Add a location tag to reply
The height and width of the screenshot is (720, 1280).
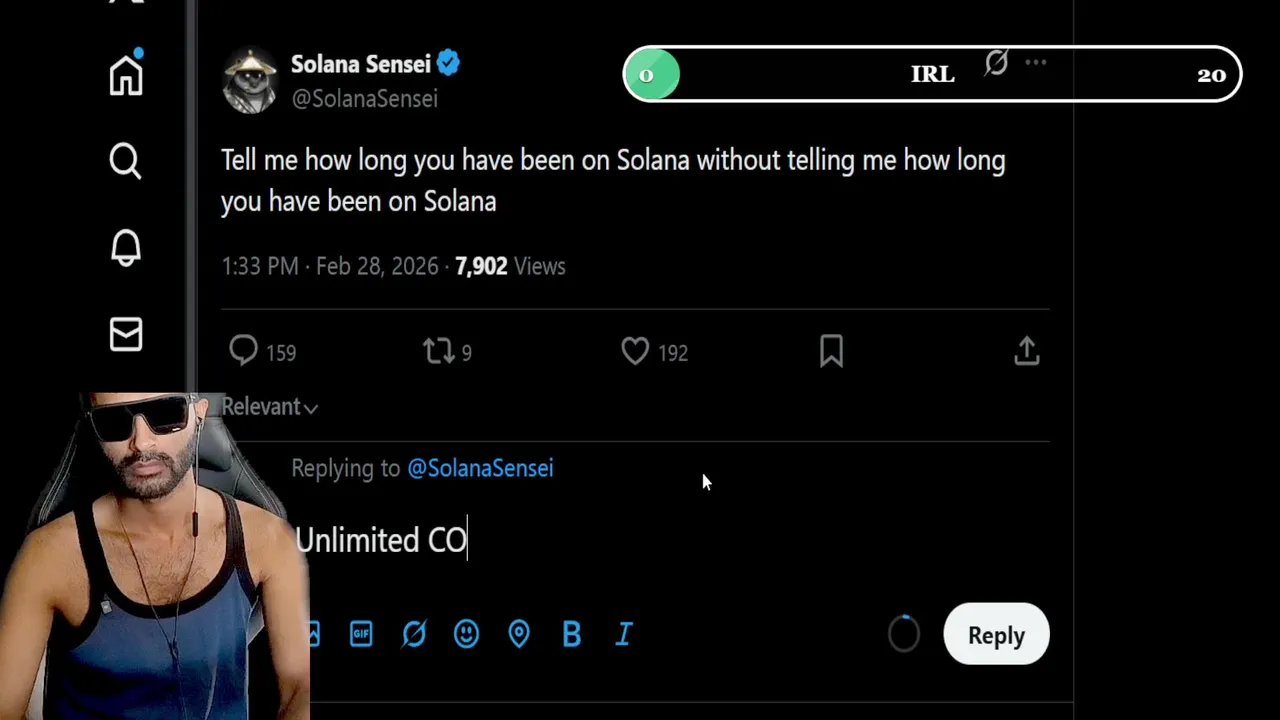(x=519, y=634)
